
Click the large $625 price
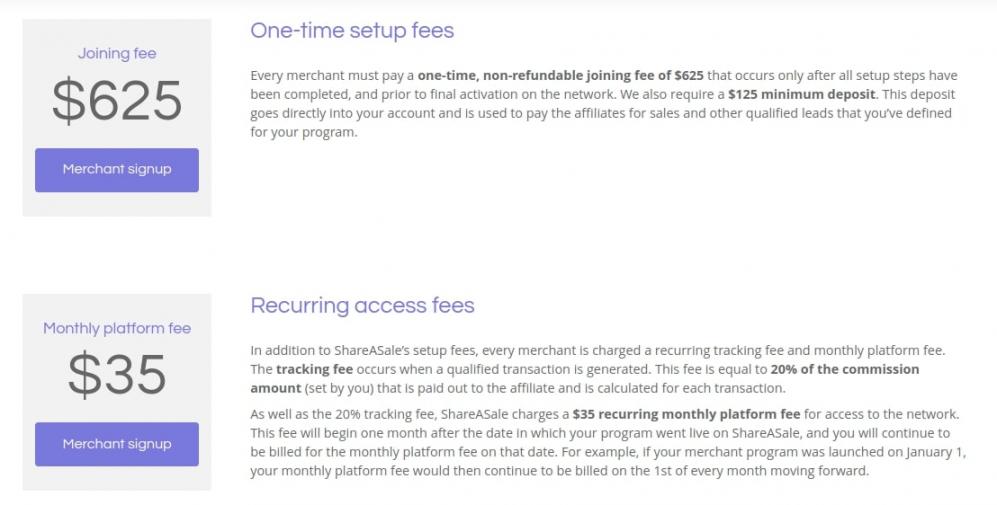coord(117,100)
